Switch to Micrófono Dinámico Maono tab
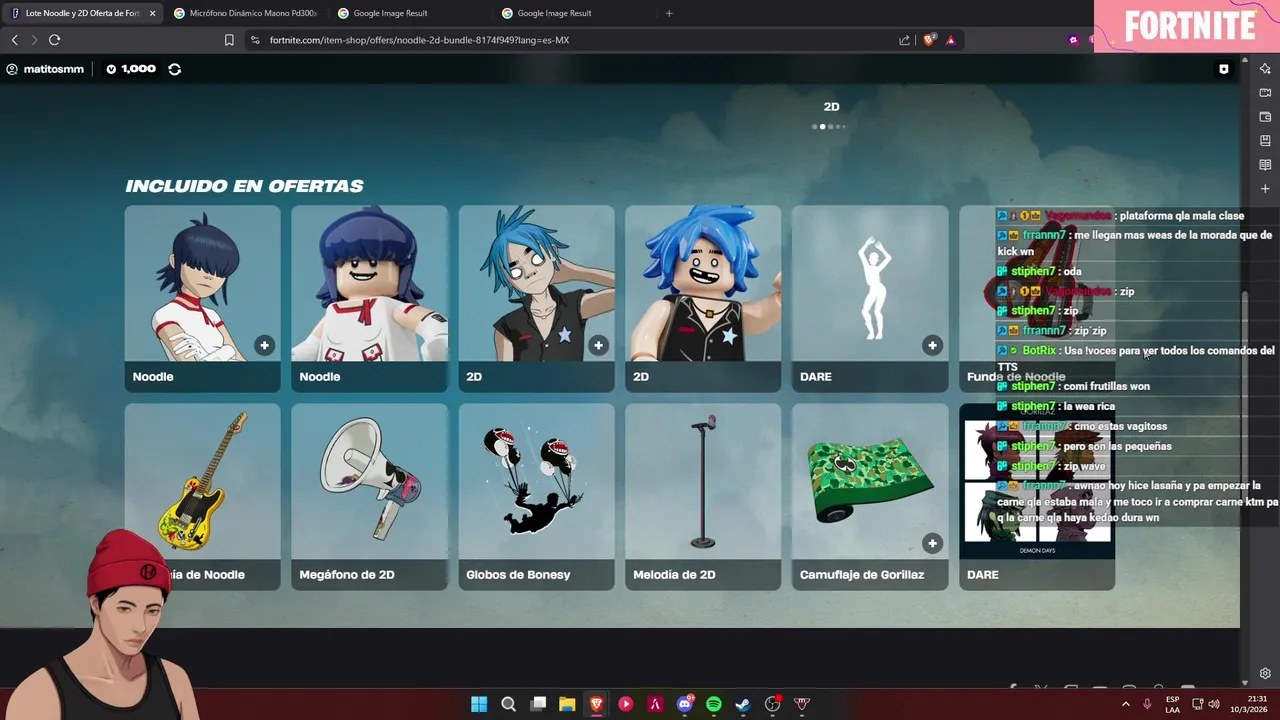The height and width of the screenshot is (720, 1280). click(x=246, y=13)
